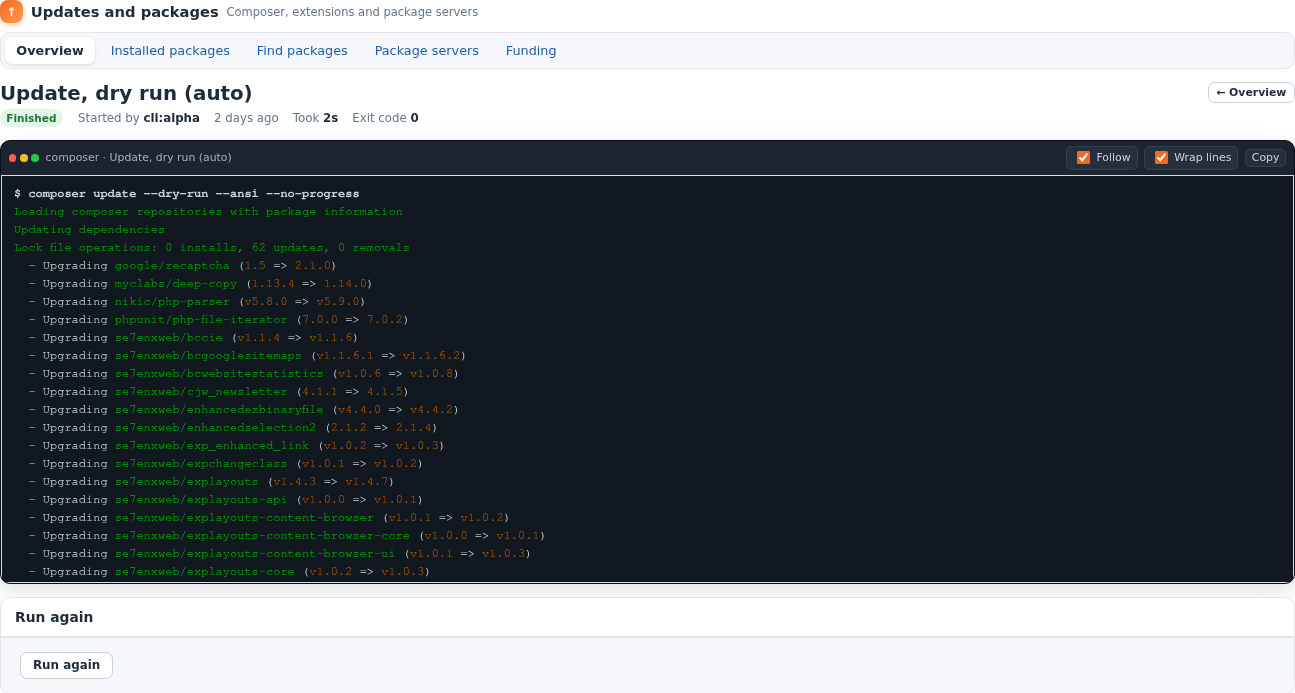The height and width of the screenshot is (693, 1295).
Task: Click the 'Lock file operations' summary line
Action: [x=212, y=248]
